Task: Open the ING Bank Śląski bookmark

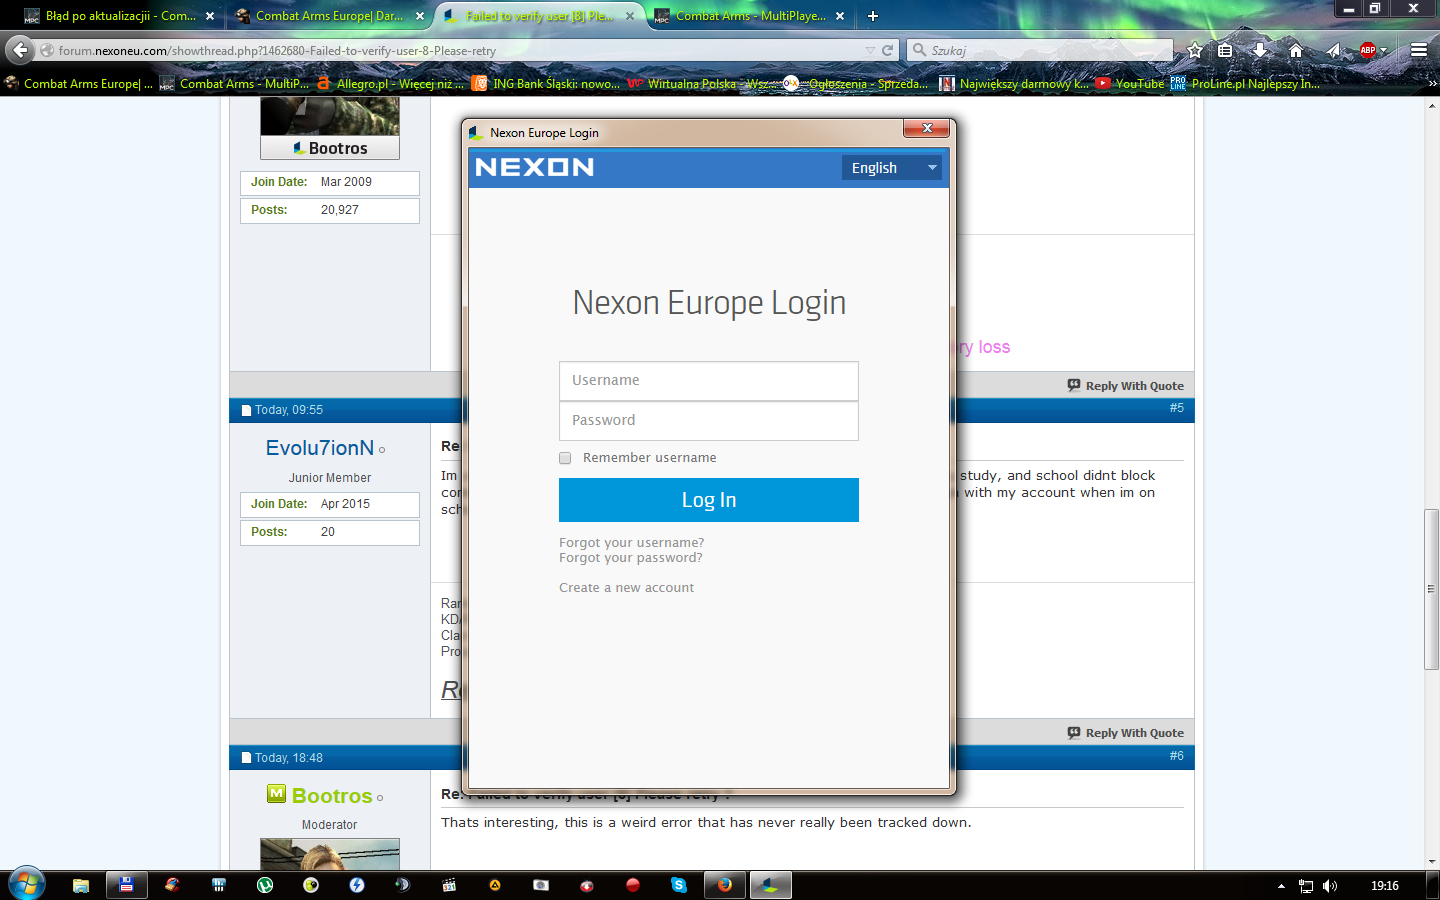Action: 546,84
